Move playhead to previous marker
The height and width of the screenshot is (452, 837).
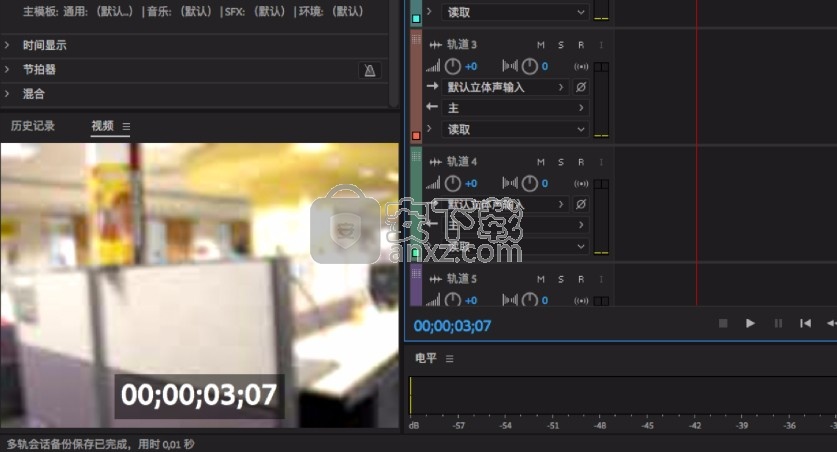[806, 323]
